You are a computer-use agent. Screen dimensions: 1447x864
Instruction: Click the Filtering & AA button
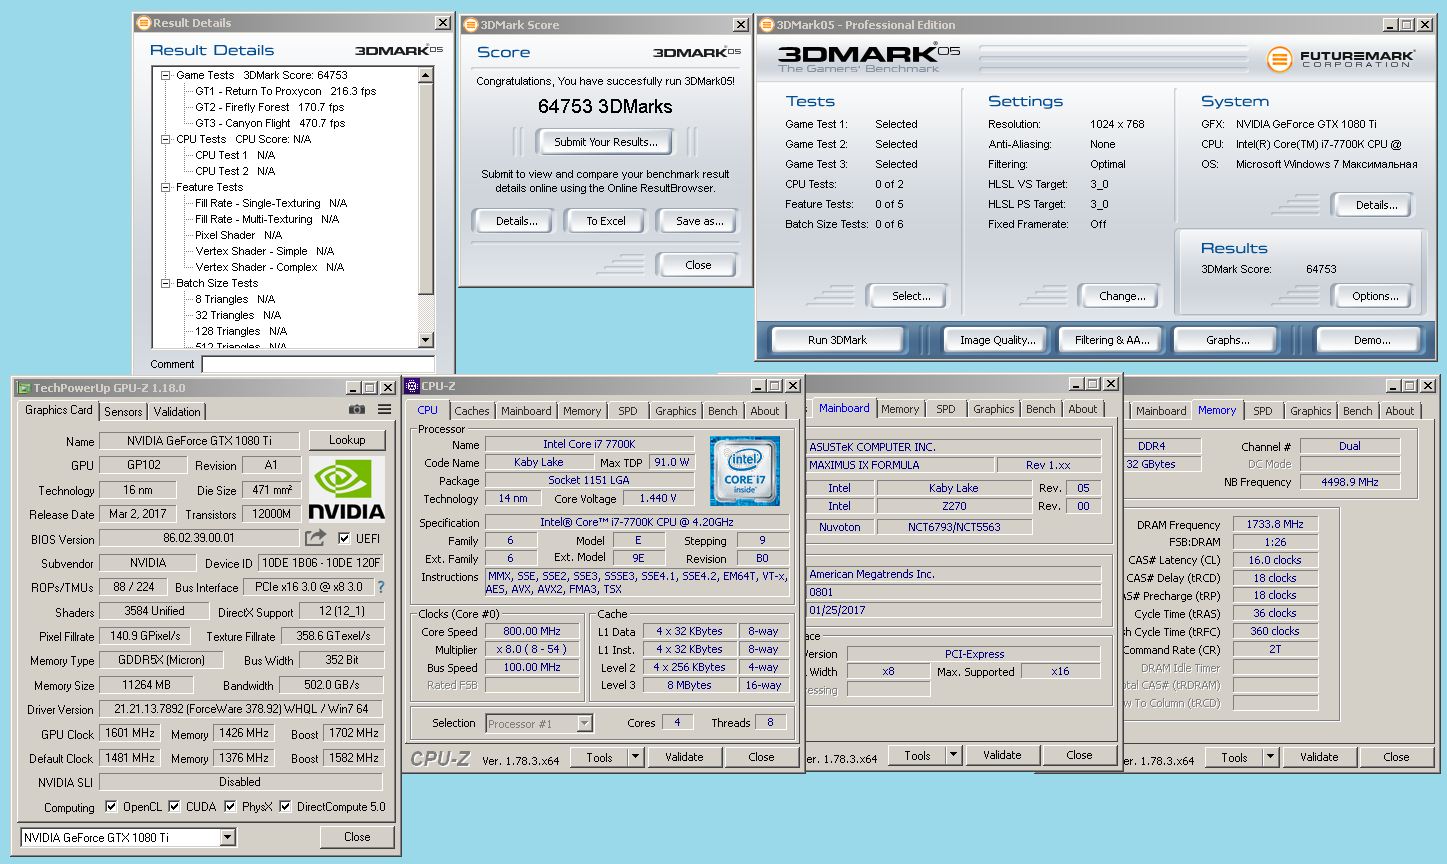tap(1113, 340)
